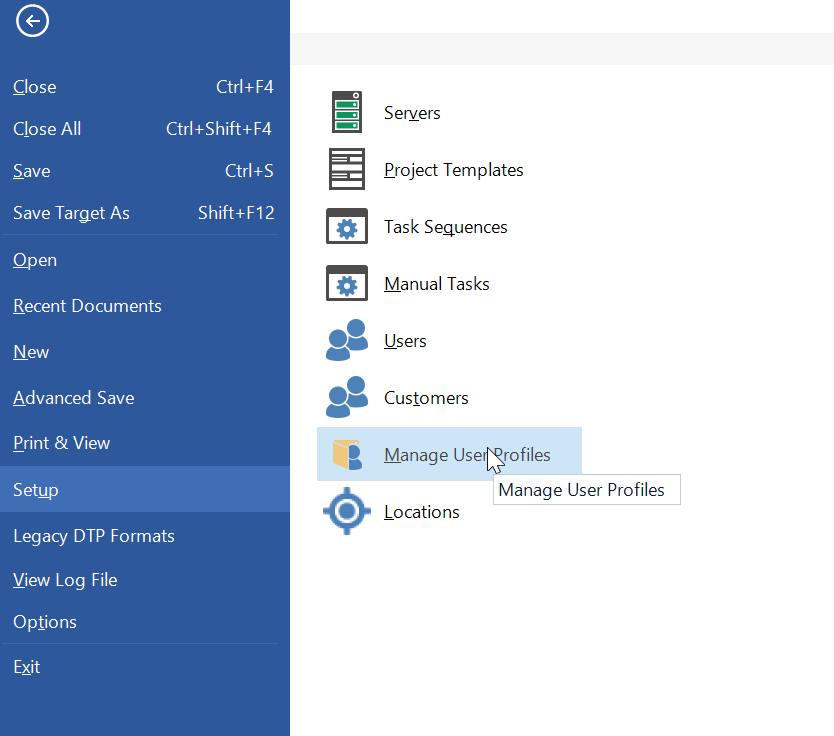Viewport: 834px width, 736px height.
Task: Select the New menu entry
Action: pyautogui.click(x=145, y=352)
